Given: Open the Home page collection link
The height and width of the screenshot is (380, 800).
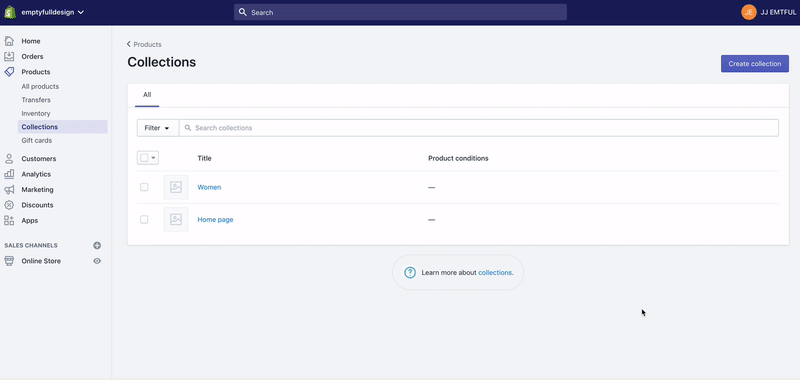Looking at the screenshot, I should click(215, 219).
